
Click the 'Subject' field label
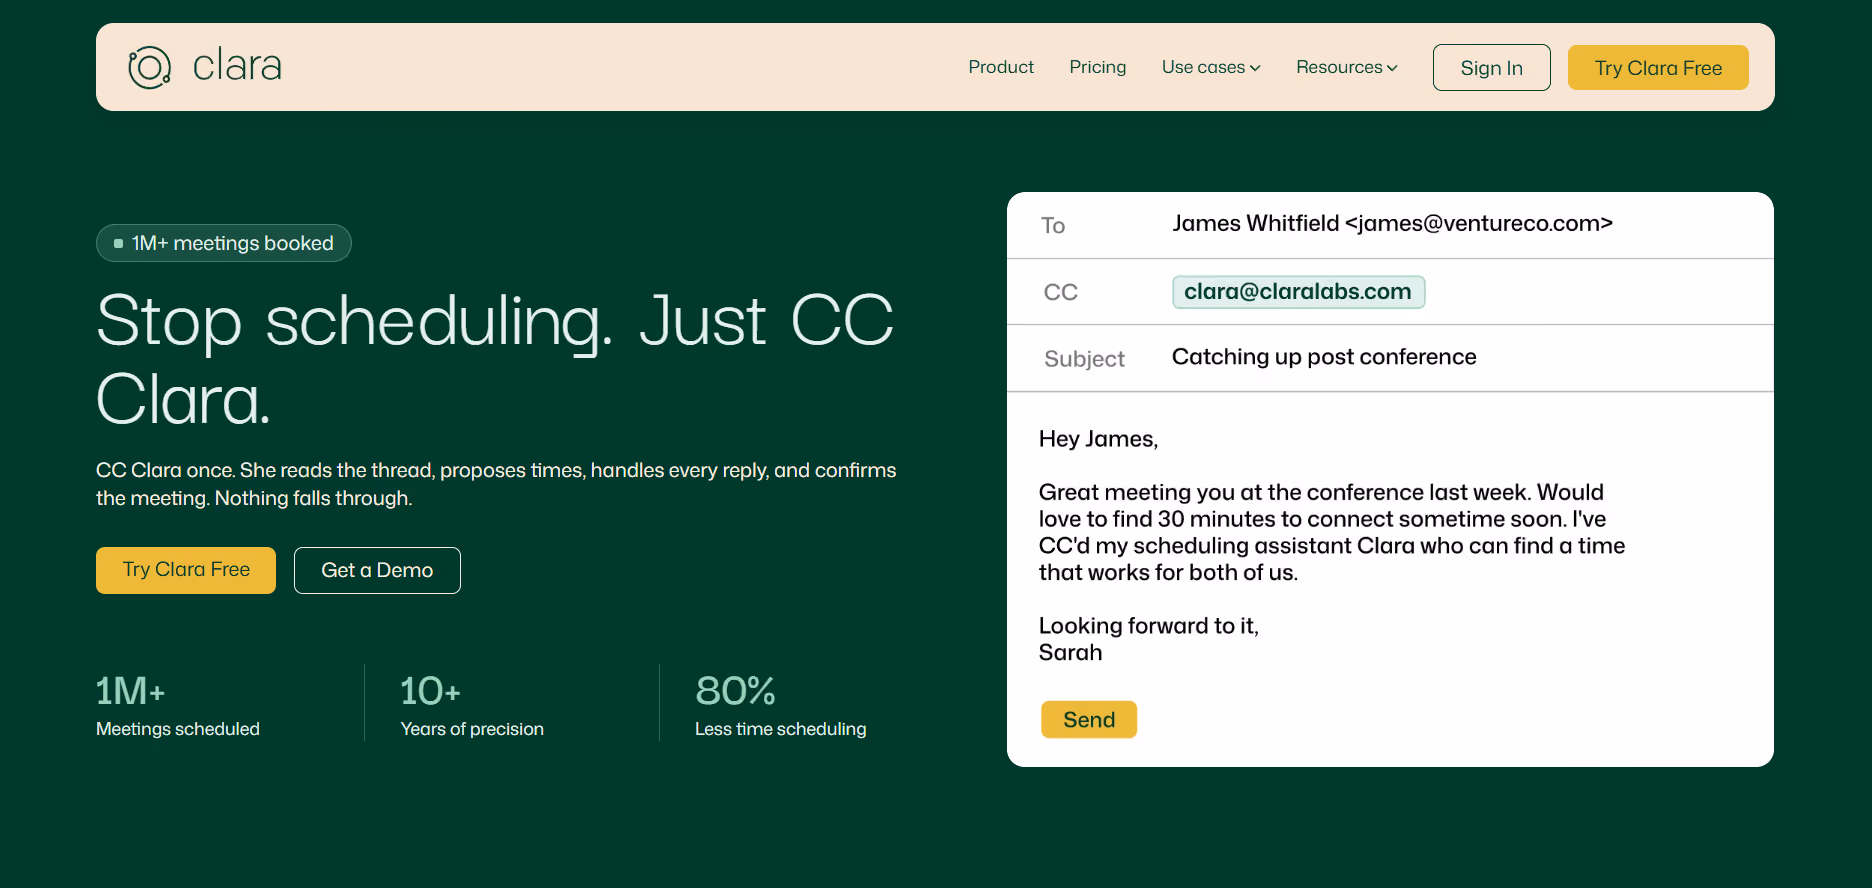click(x=1084, y=359)
